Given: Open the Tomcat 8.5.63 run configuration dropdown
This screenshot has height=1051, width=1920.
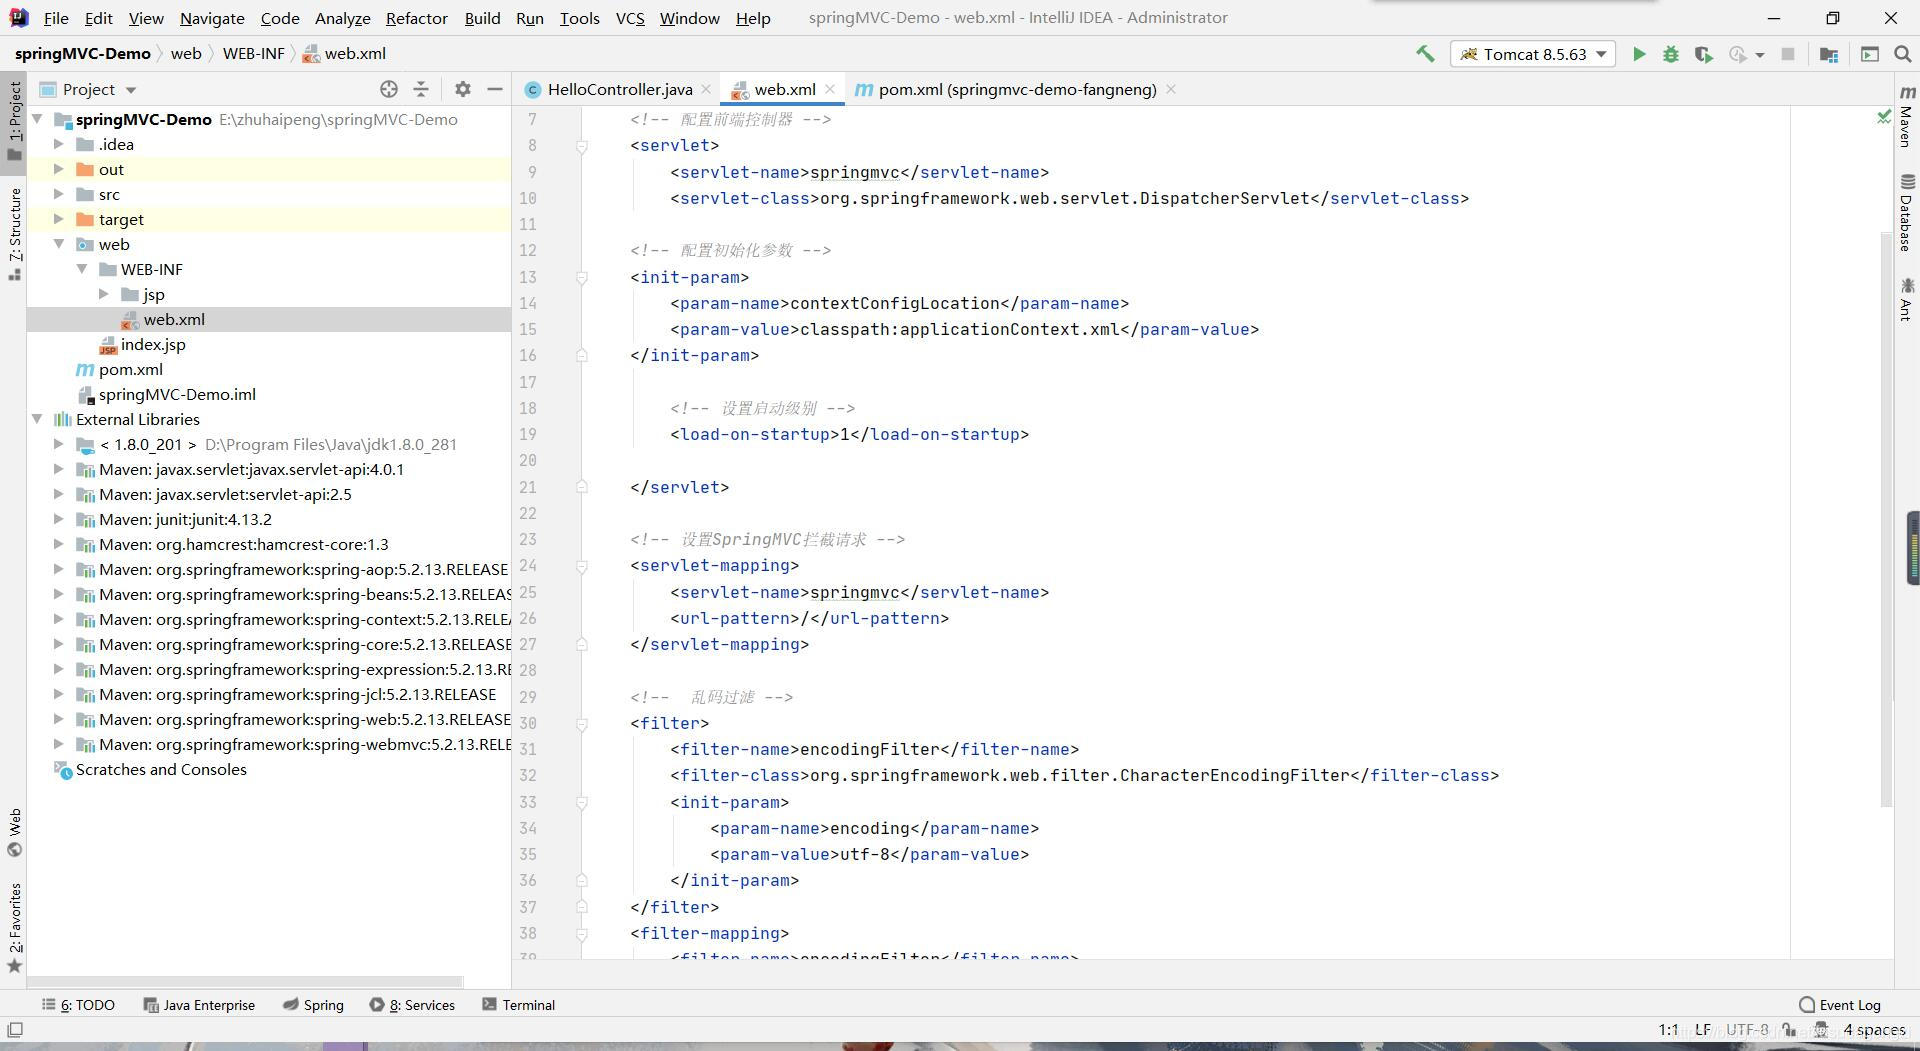Looking at the screenshot, I should pos(1532,54).
